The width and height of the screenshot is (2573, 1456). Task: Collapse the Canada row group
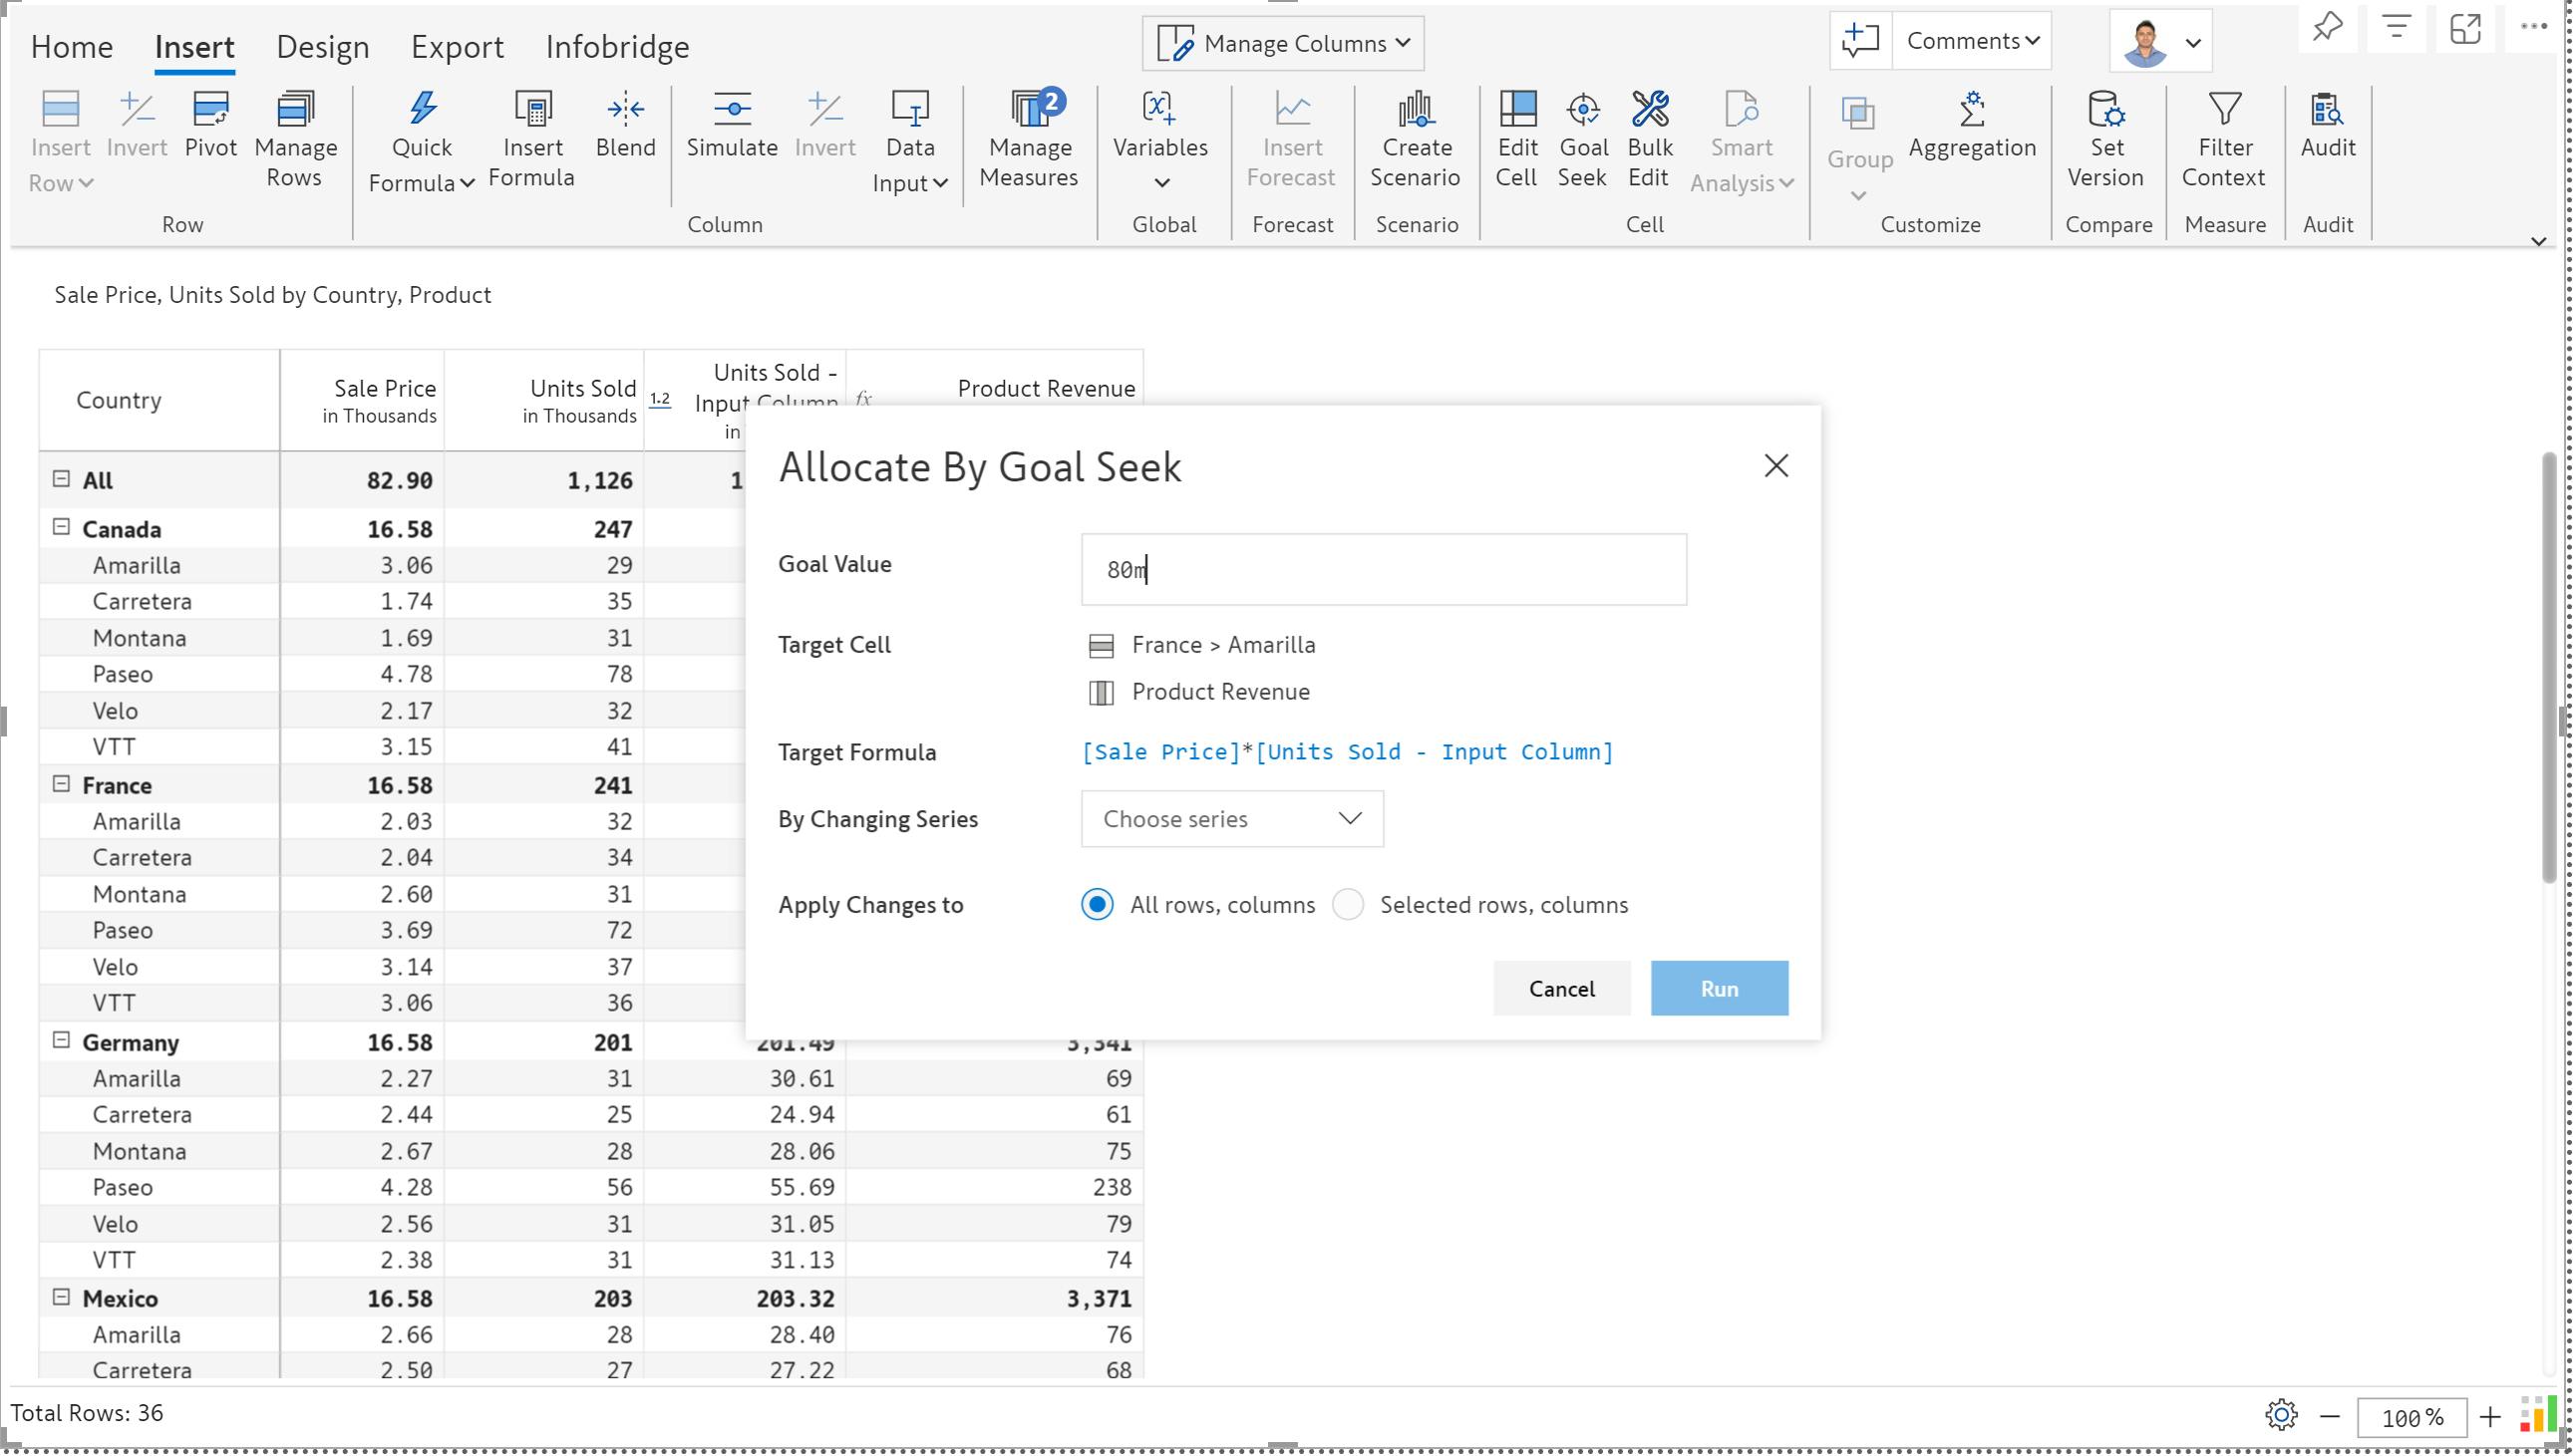[61, 527]
